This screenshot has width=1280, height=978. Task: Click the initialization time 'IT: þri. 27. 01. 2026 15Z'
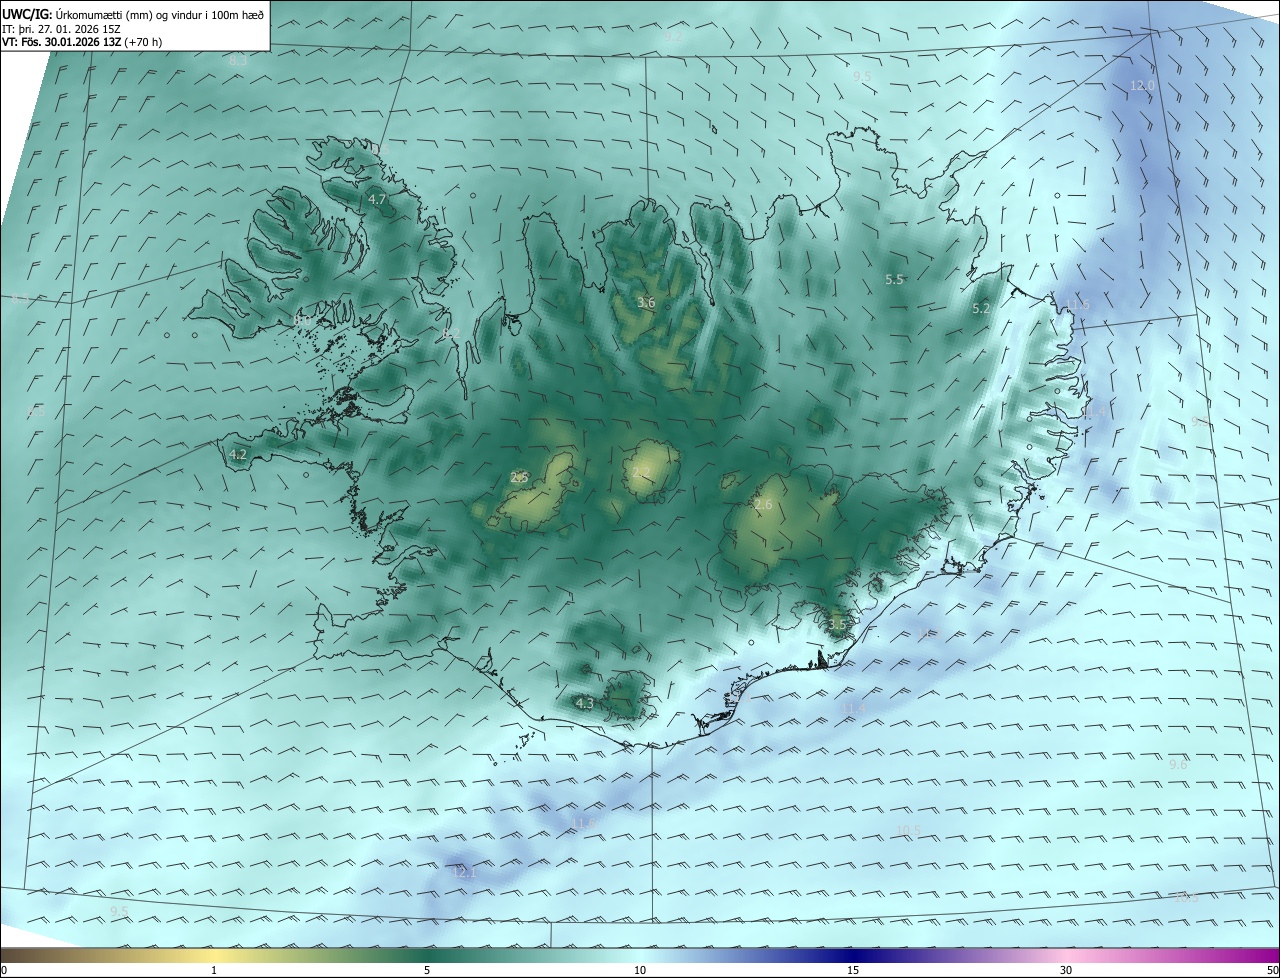tap(61, 29)
